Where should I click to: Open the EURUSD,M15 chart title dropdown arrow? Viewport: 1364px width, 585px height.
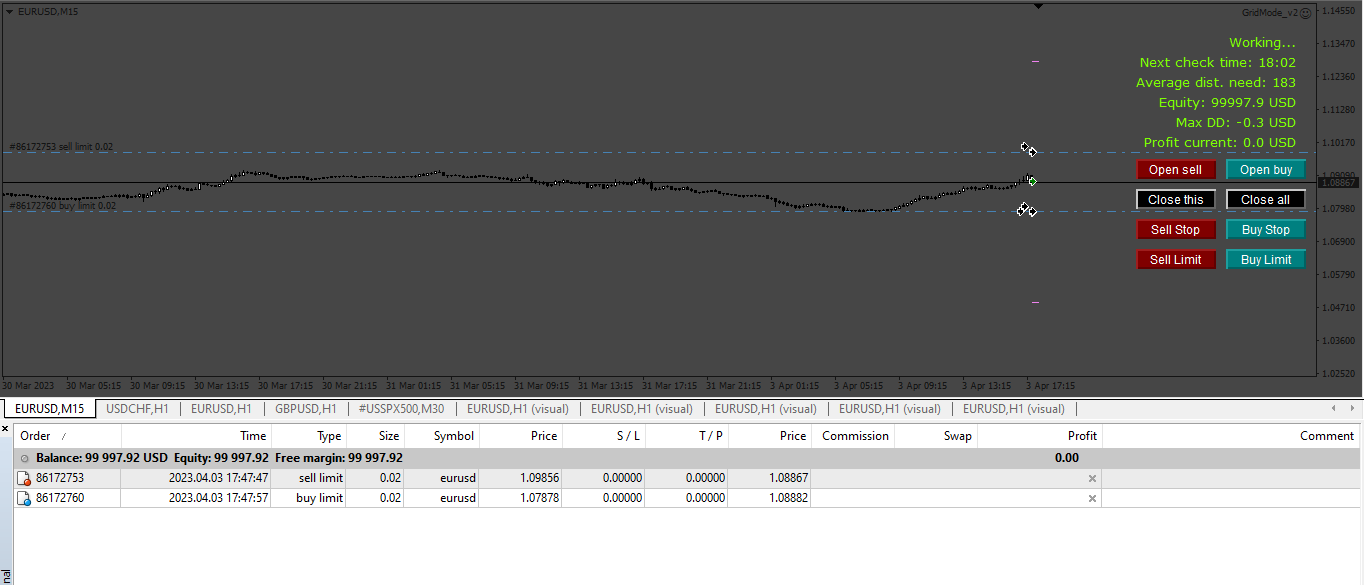[9, 11]
